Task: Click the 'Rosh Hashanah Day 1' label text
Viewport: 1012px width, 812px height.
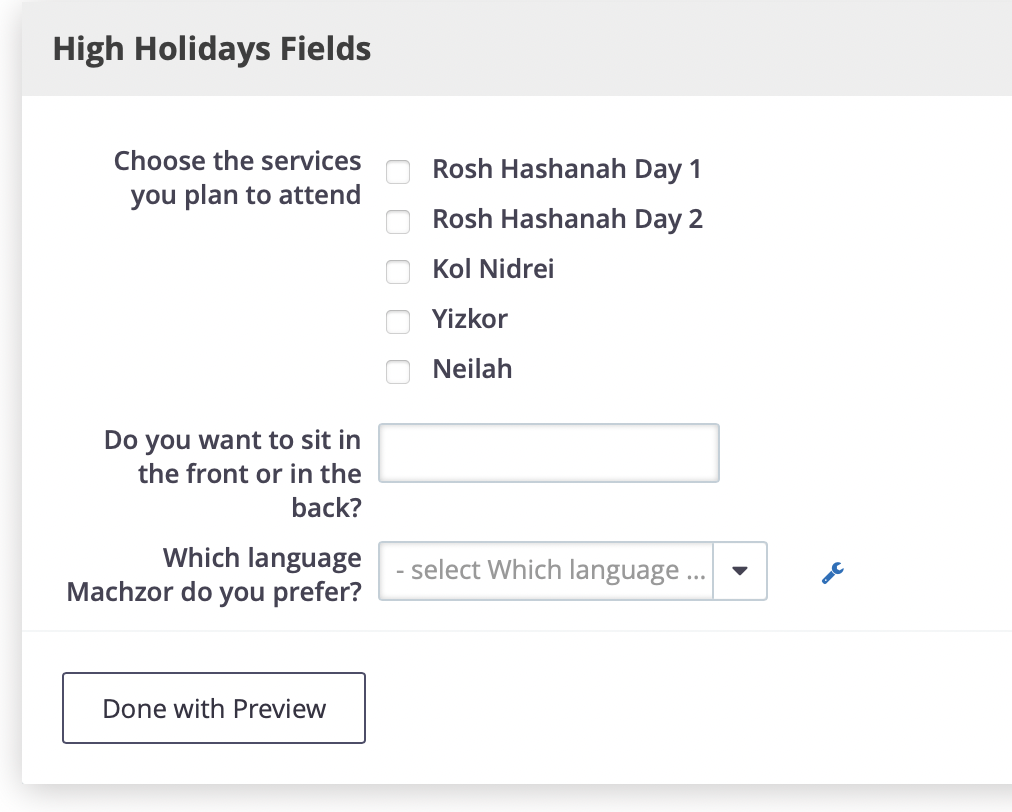Action: (x=567, y=169)
